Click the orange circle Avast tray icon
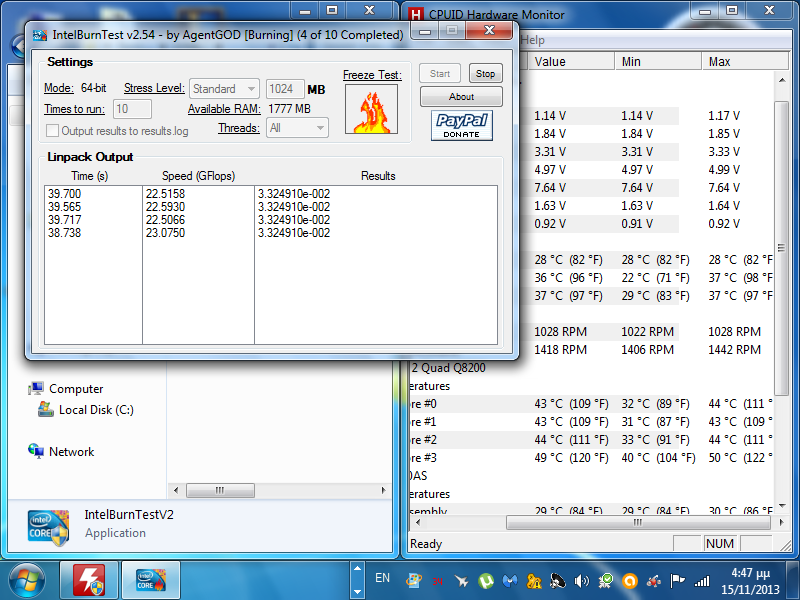This screenshot has height=600, width=800. pyautogui.click(x=630, y=581)
